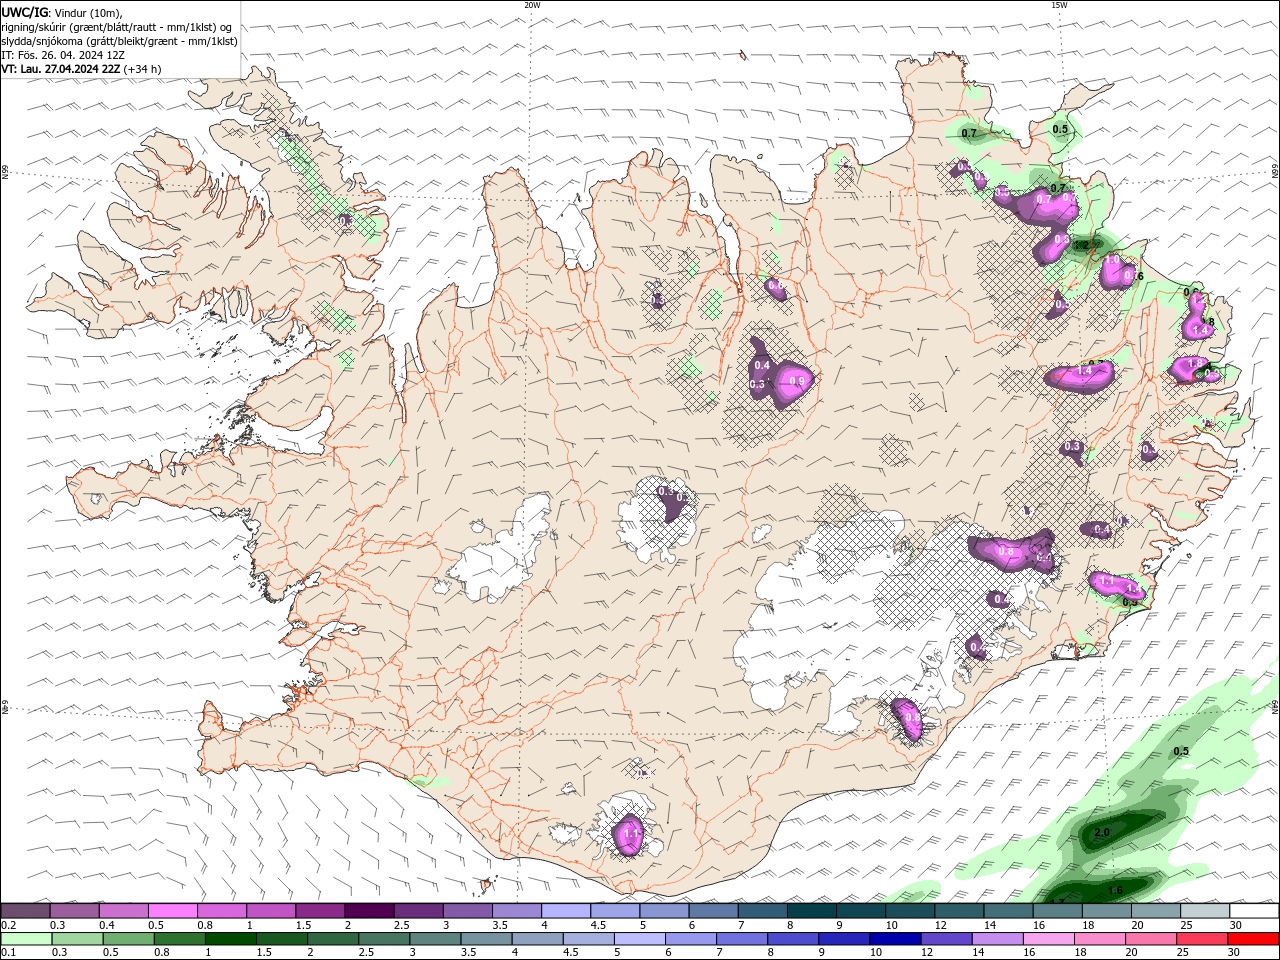Click the 'slydda/snjókoma (grátt/bleikt/grænt' description line

(120, 41)
